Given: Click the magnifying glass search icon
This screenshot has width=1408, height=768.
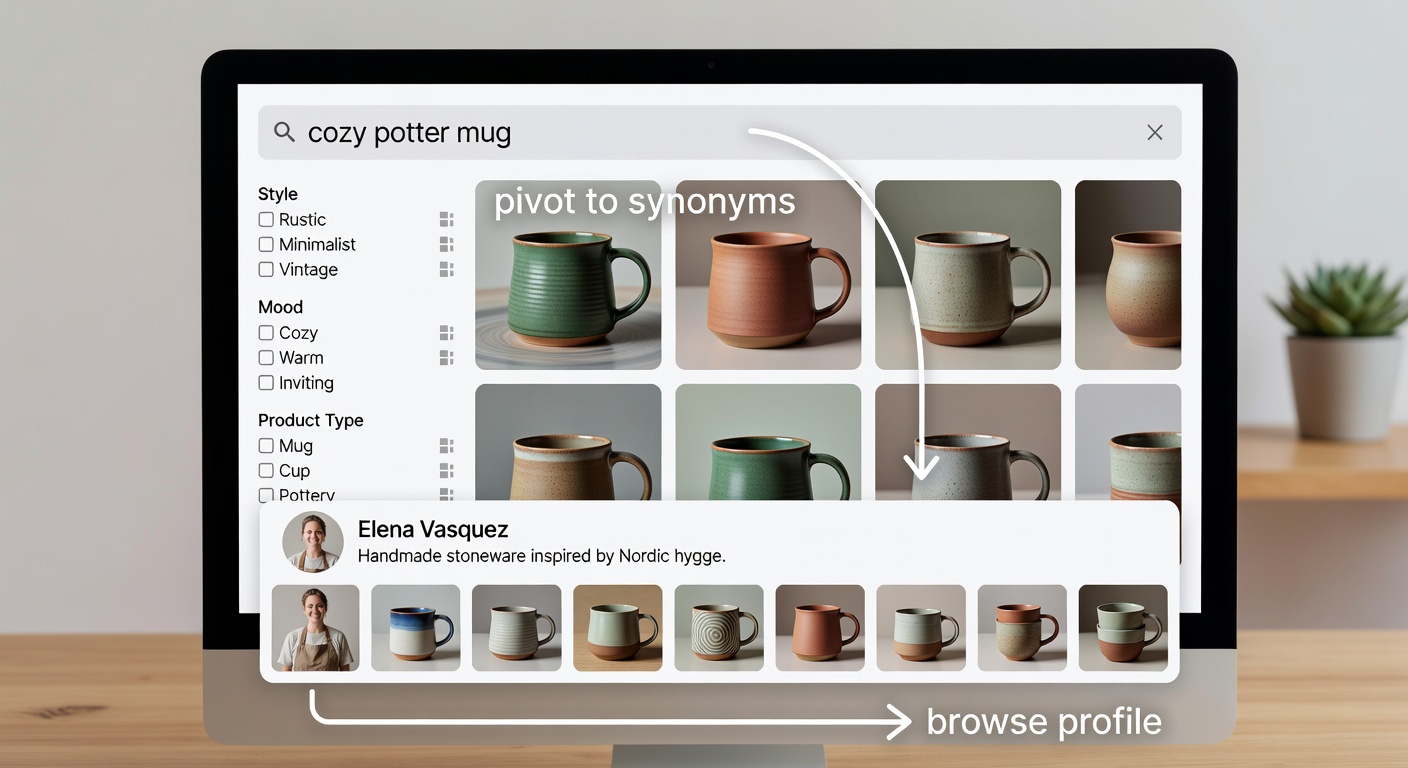Looking at the screenshot, I should (284, 132).
